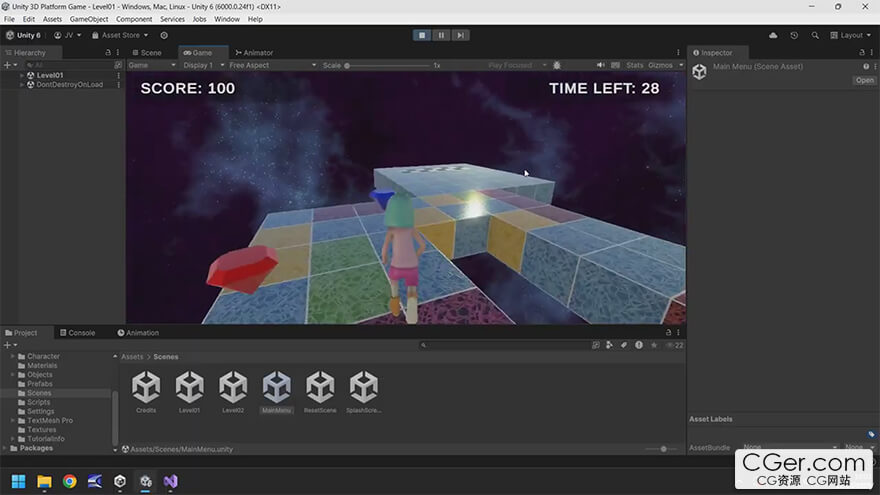Open the File menu
The height and width of the screenshot is (495, 880).
(10, 19)
